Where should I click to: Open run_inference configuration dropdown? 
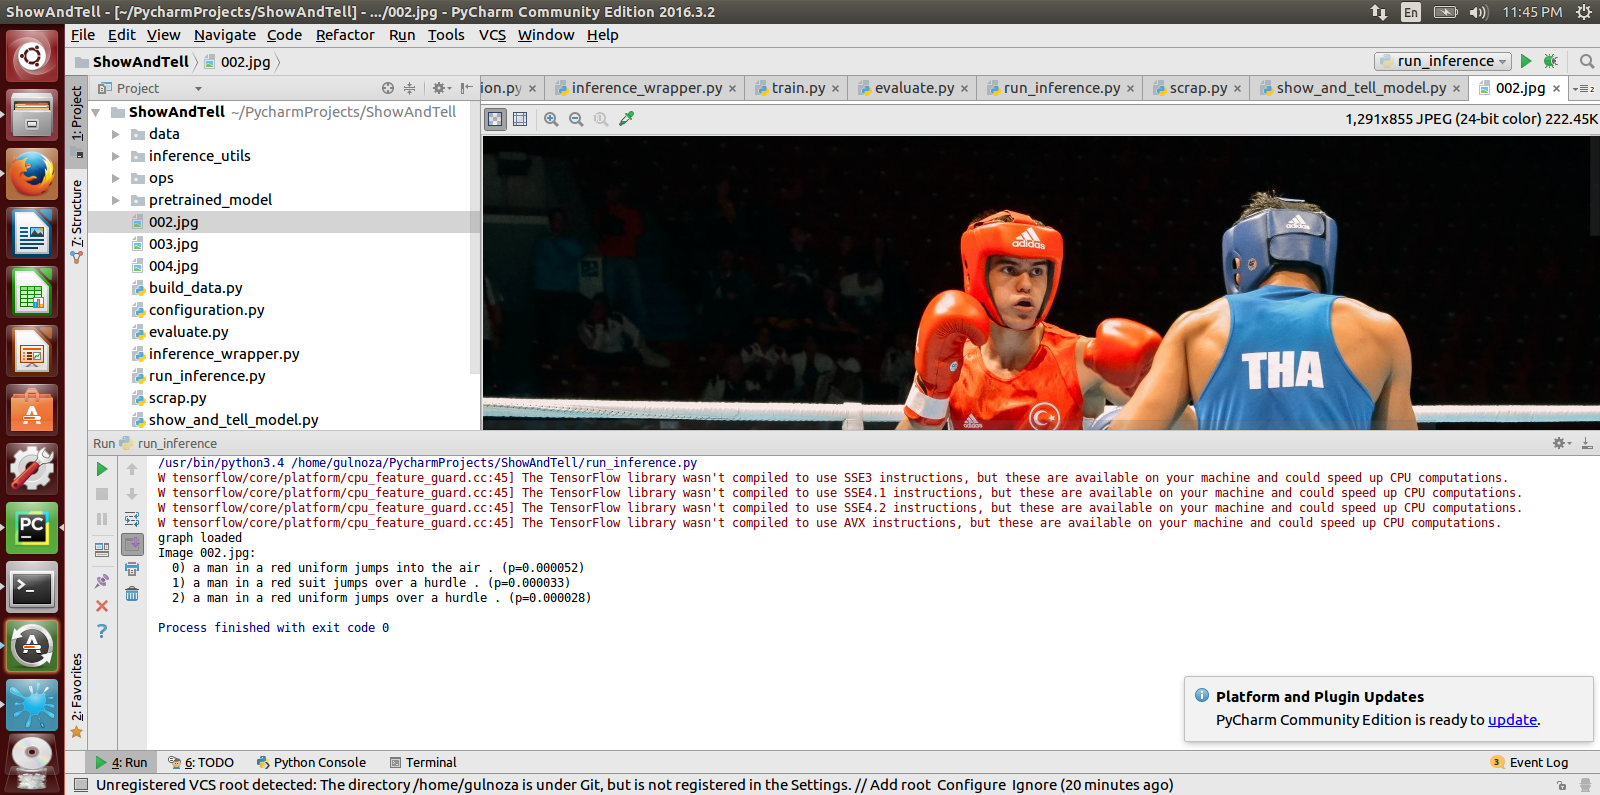pyautogui.click(x=1443, y=61)
